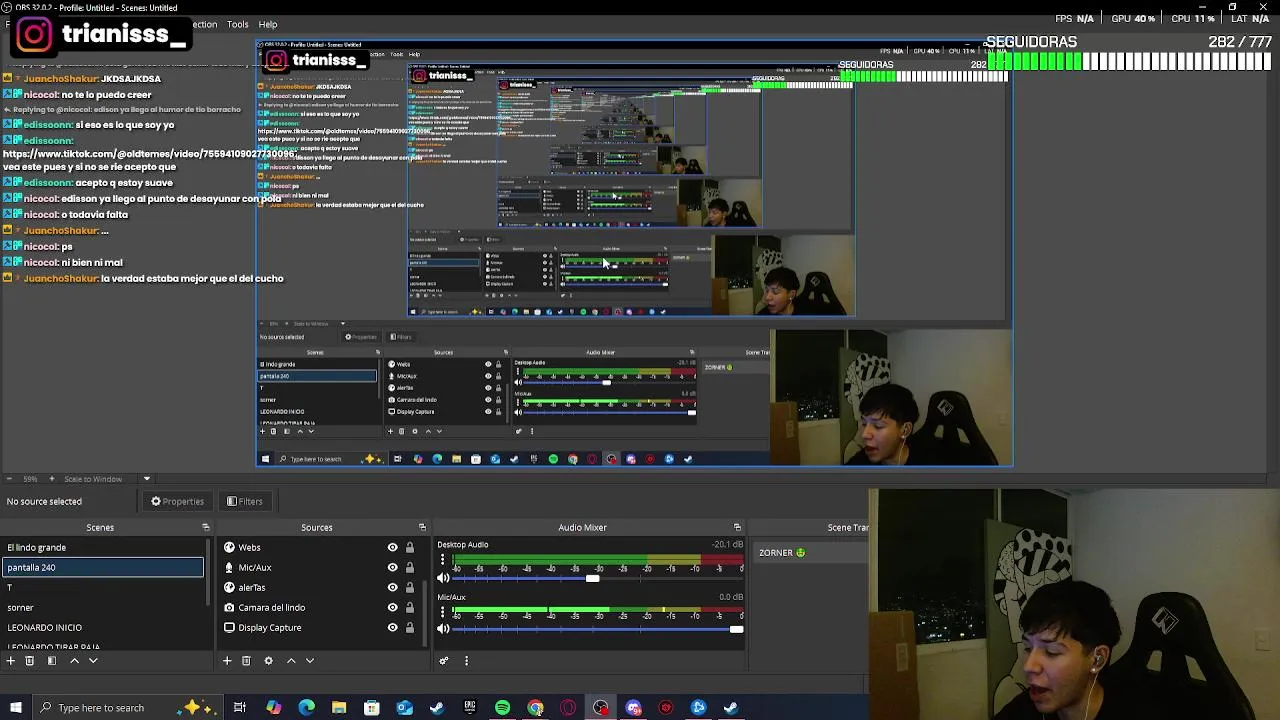Viewport: 1280px width, 720px height.
Task: Hide the alerTas source
Action: click(x=392, y=587)
